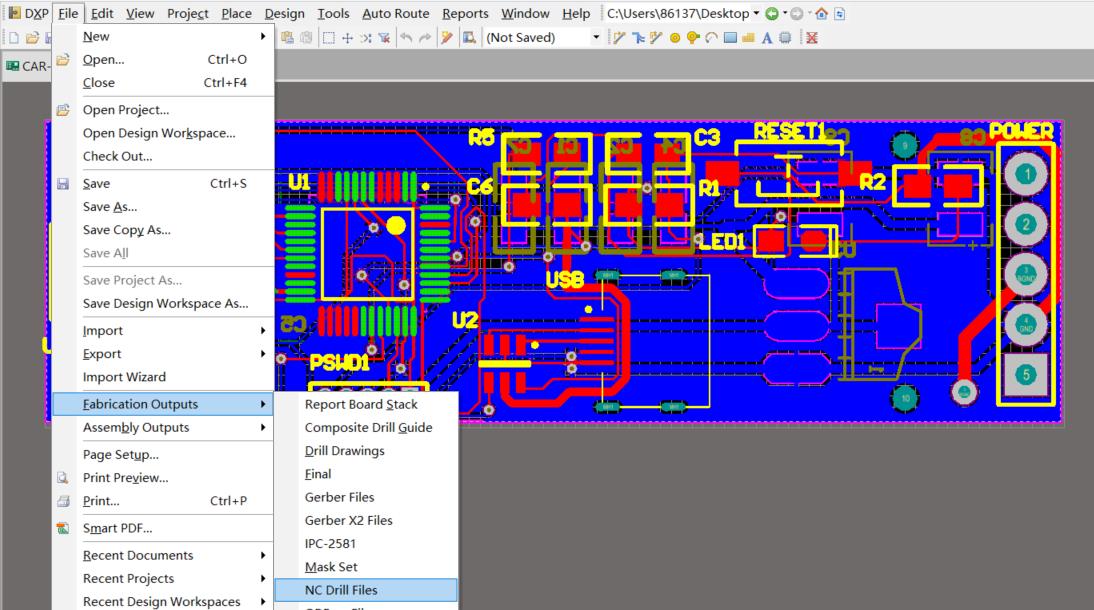Click the grey forward navigation button
The image size is (1094, 610).
(797, 13)
